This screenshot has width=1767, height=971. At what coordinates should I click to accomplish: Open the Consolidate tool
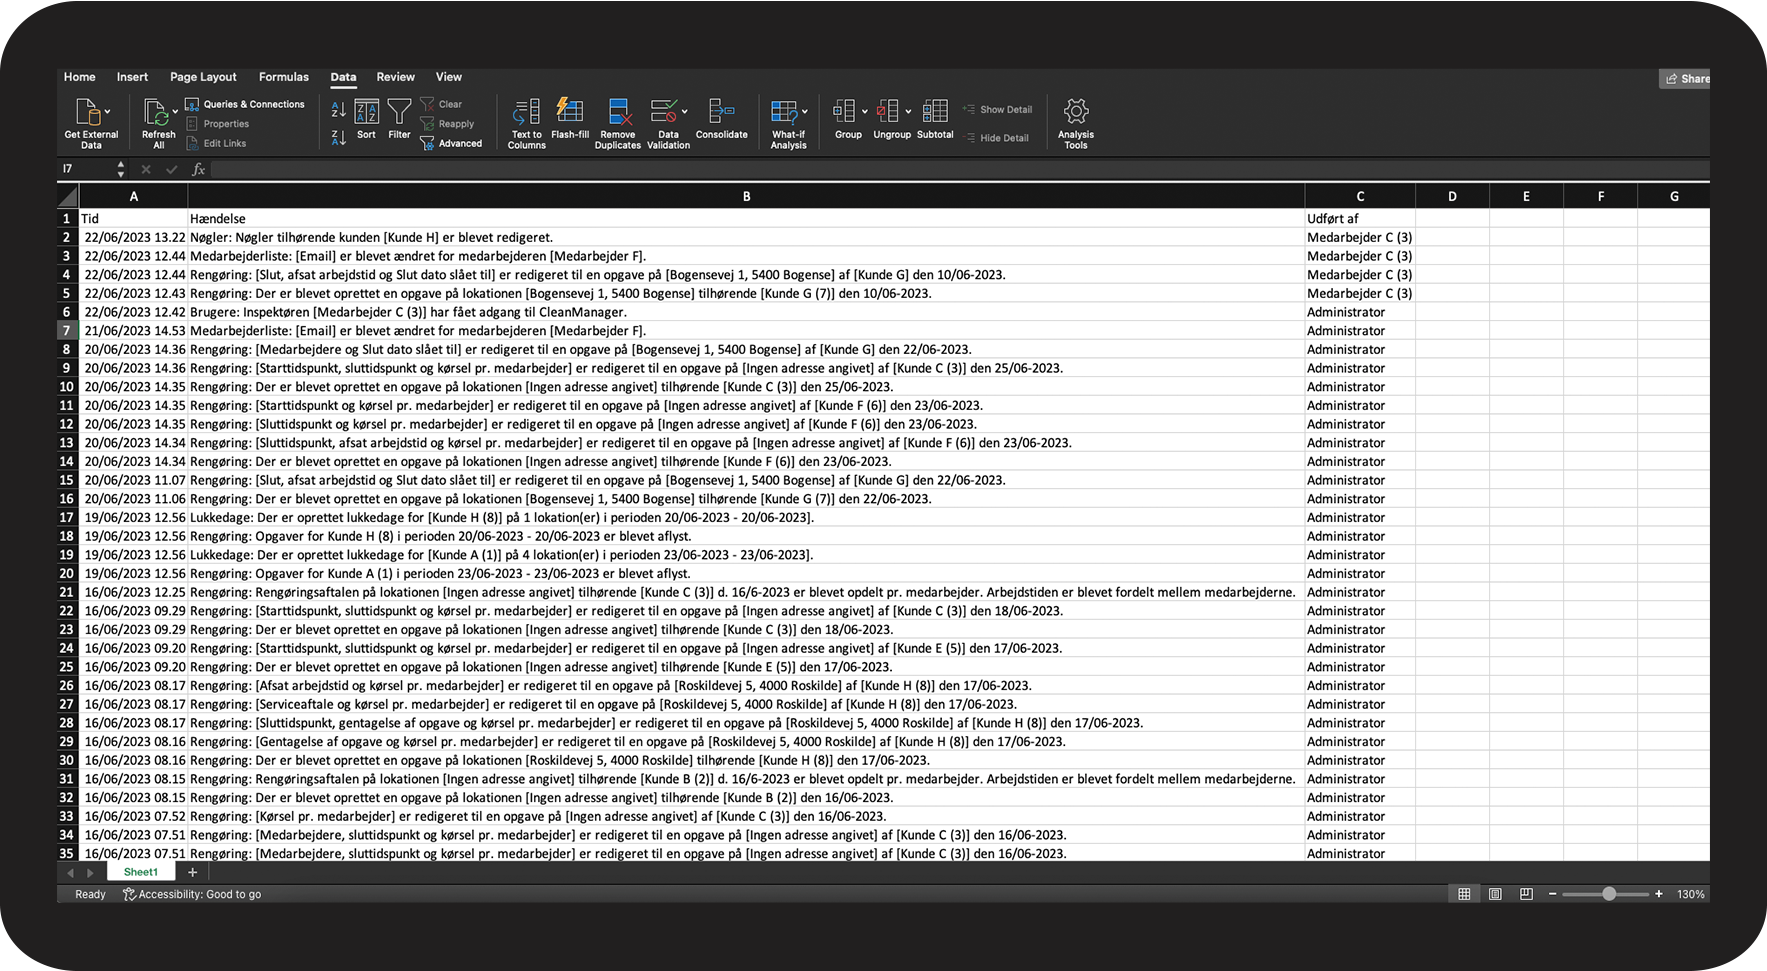pos(721,112)
